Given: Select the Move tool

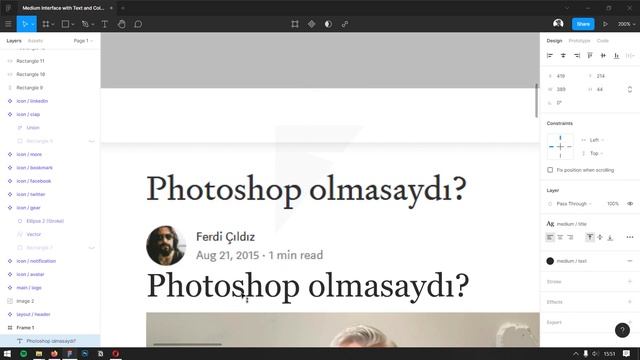Looking at the screenshot, I should click(24, 24).
